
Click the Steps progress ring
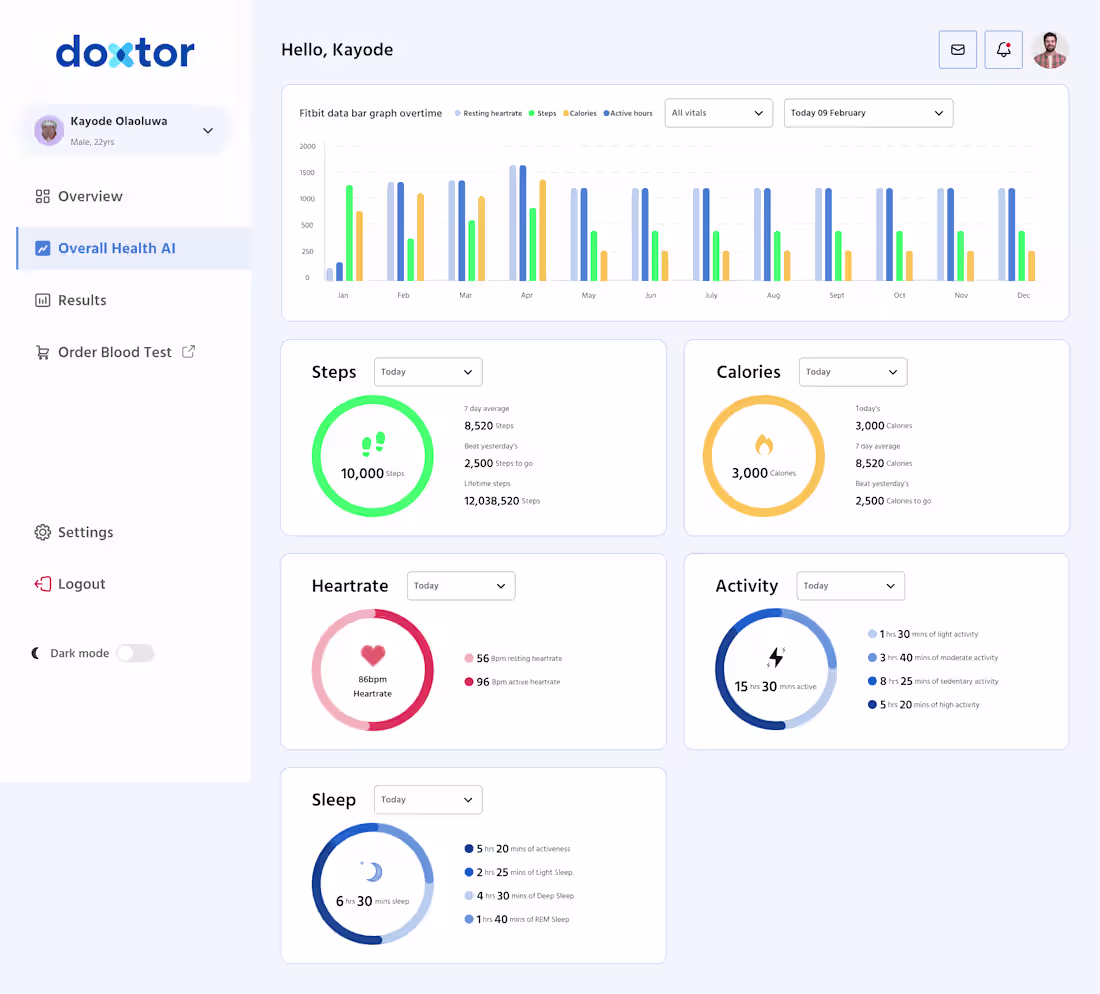373,456
